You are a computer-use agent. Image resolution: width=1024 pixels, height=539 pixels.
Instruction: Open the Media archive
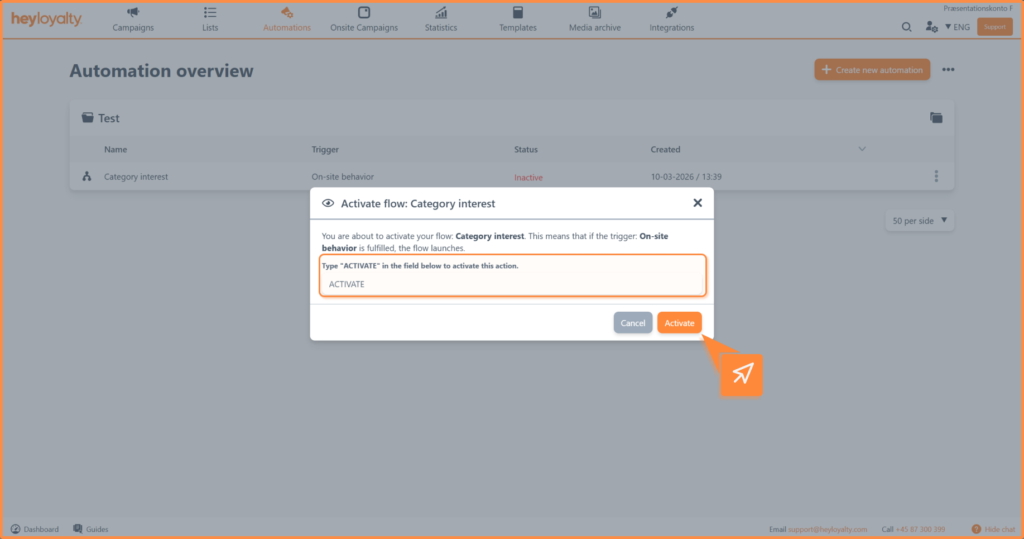(595, 19)
